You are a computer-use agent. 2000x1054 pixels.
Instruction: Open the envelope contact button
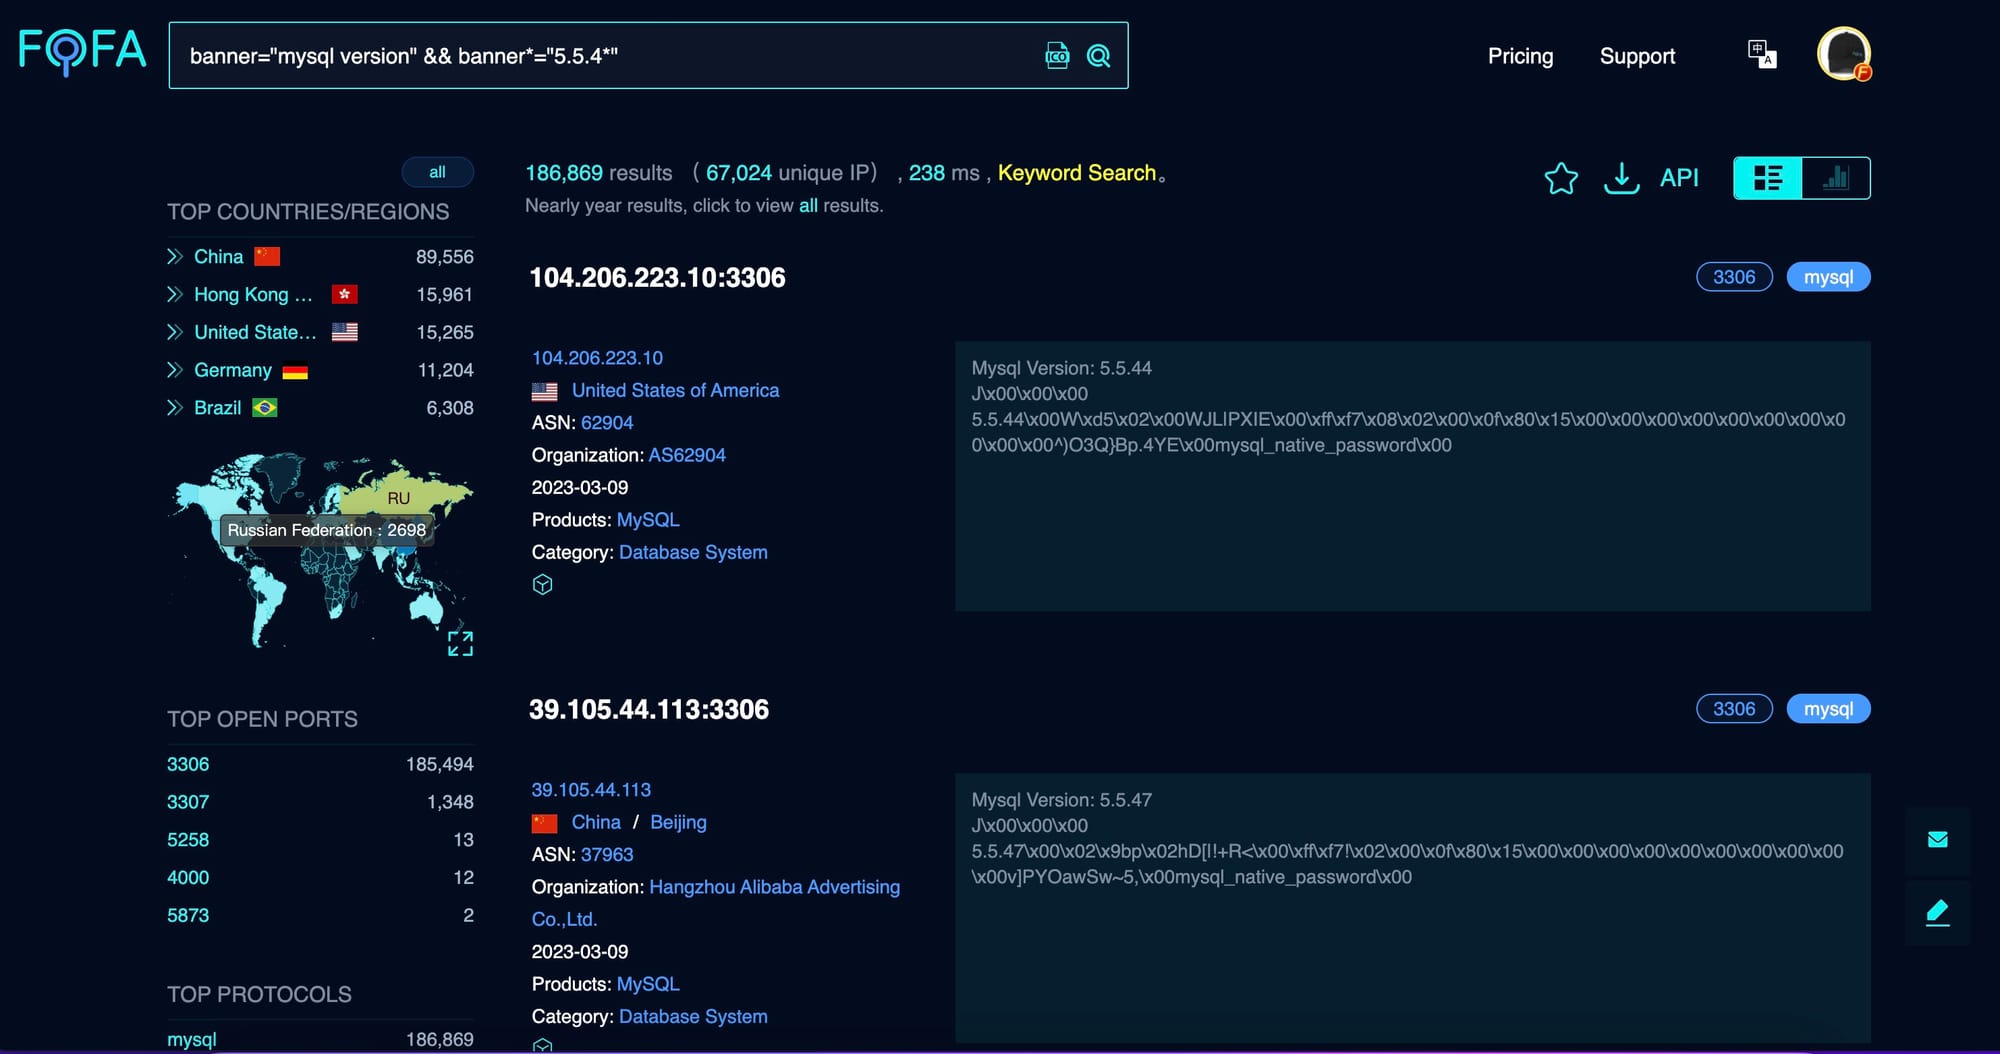[1937, 840]
